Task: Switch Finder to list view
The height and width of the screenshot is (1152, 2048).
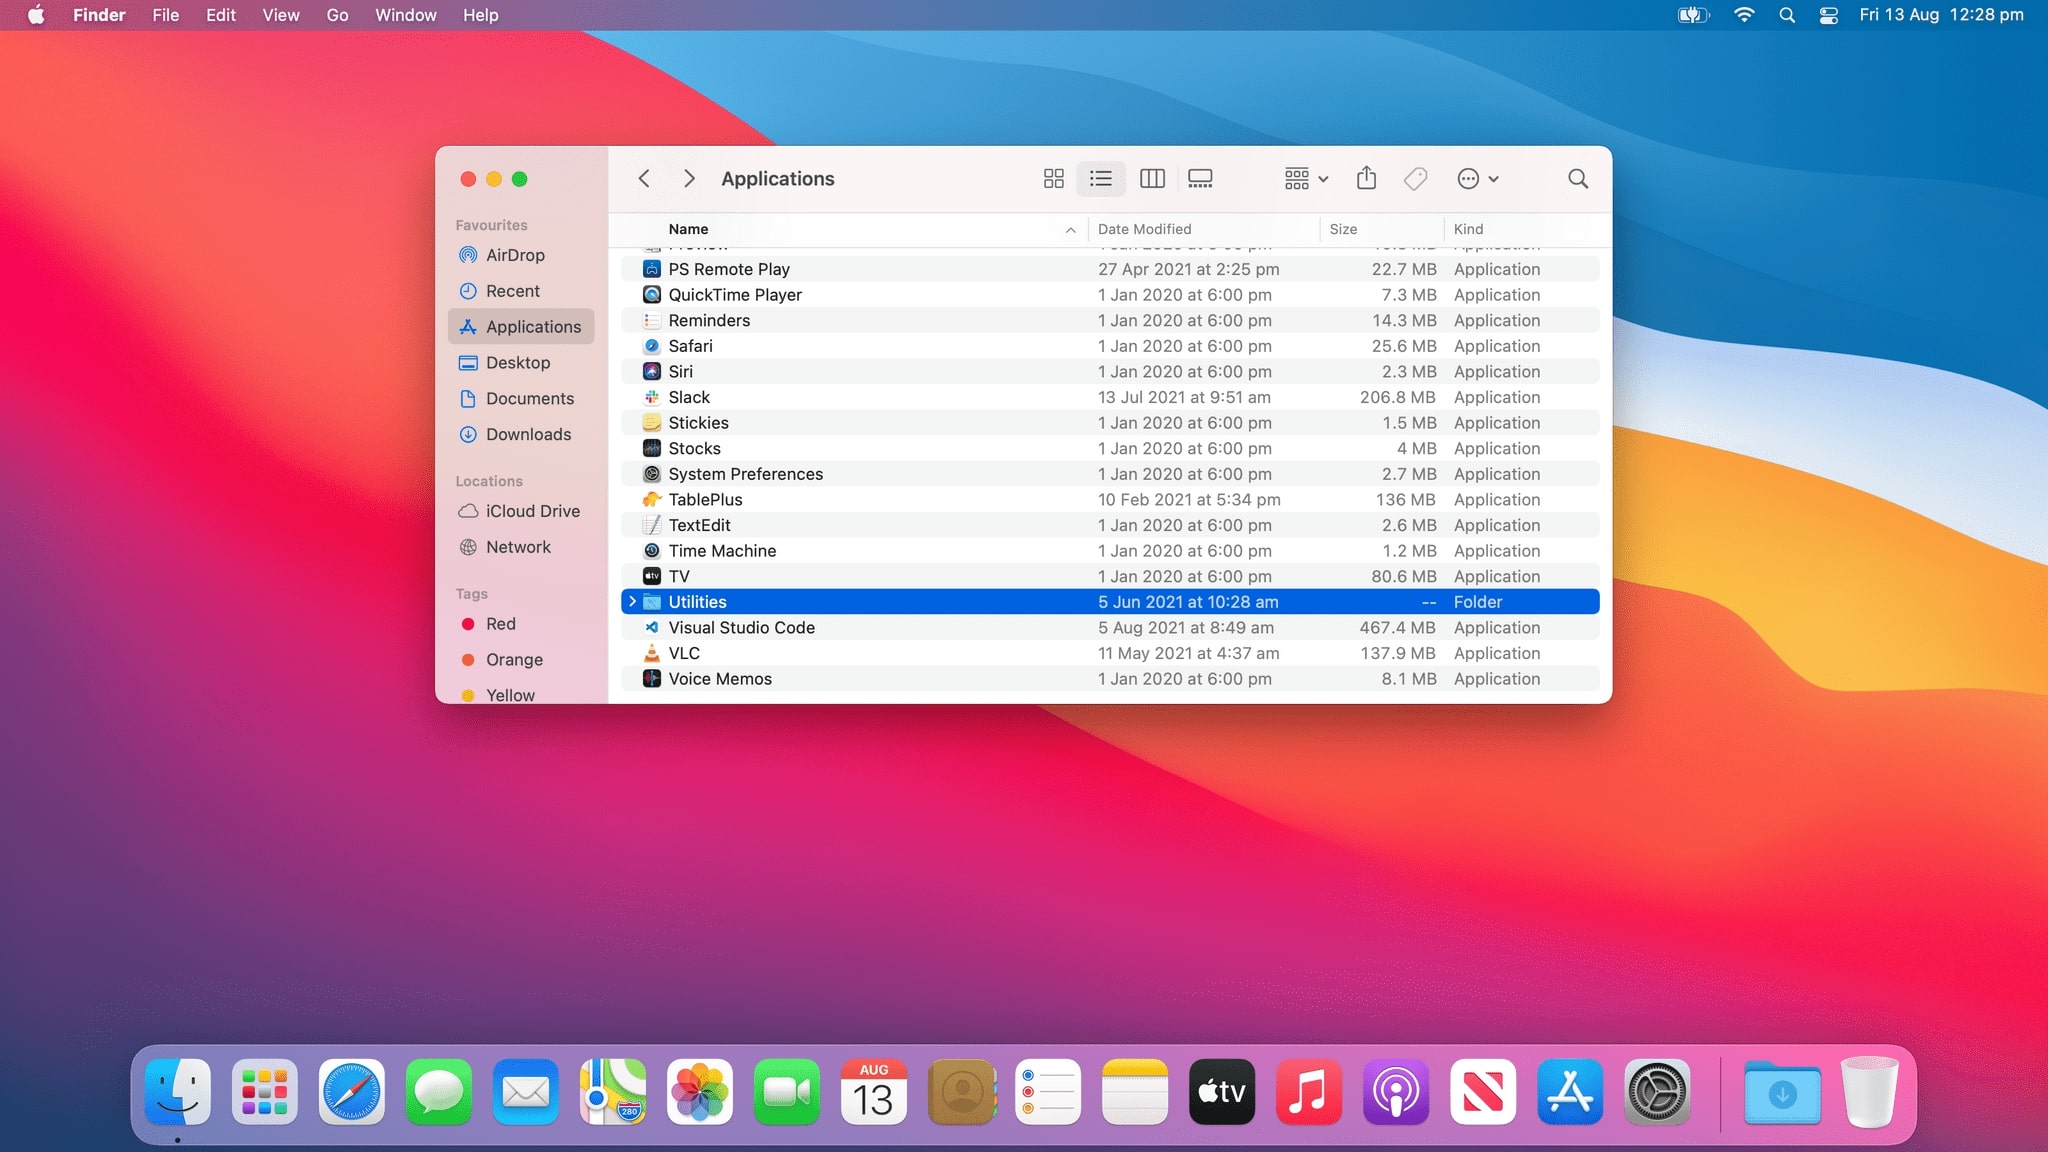Action: point(1101,179)
